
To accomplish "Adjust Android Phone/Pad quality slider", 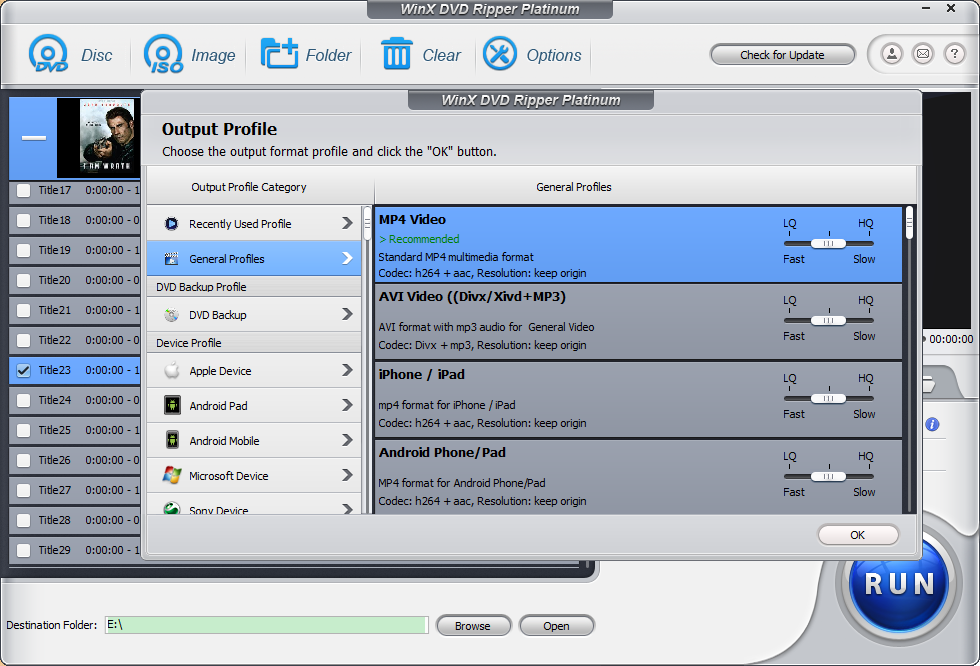I will click(x=828, y=477).
